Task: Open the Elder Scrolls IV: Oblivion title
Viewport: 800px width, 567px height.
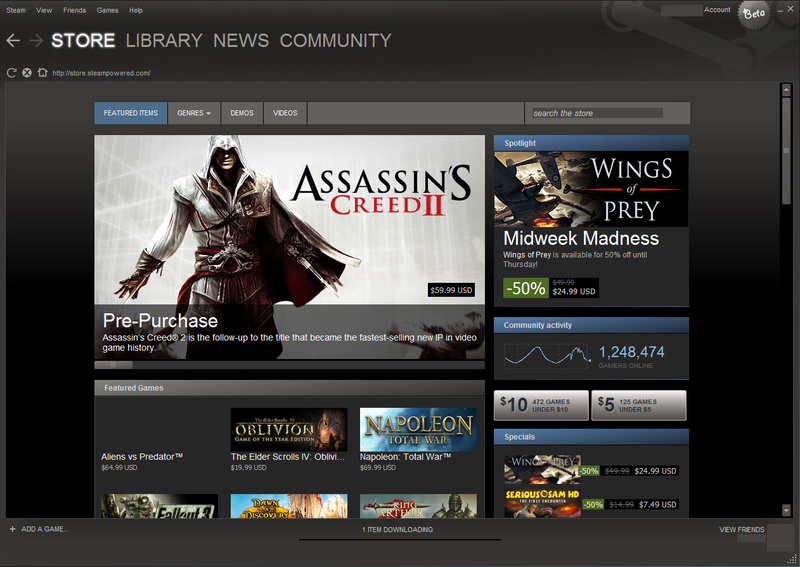Action: click(288, 457)
